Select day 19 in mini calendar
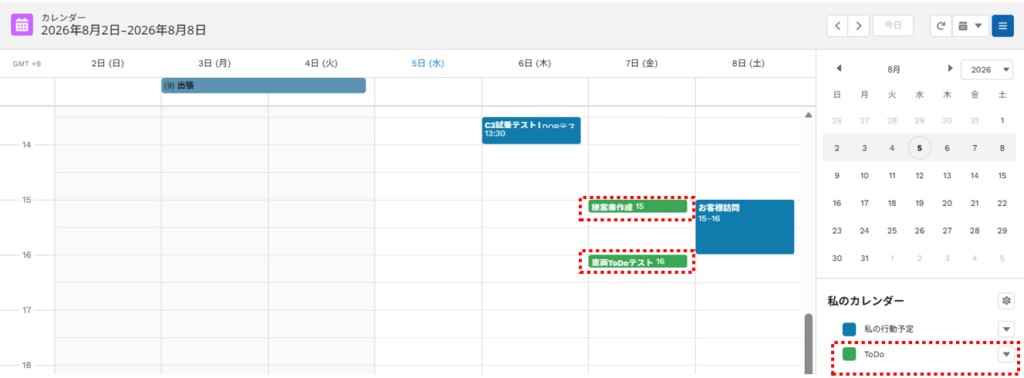 click(x=919, y=203)
